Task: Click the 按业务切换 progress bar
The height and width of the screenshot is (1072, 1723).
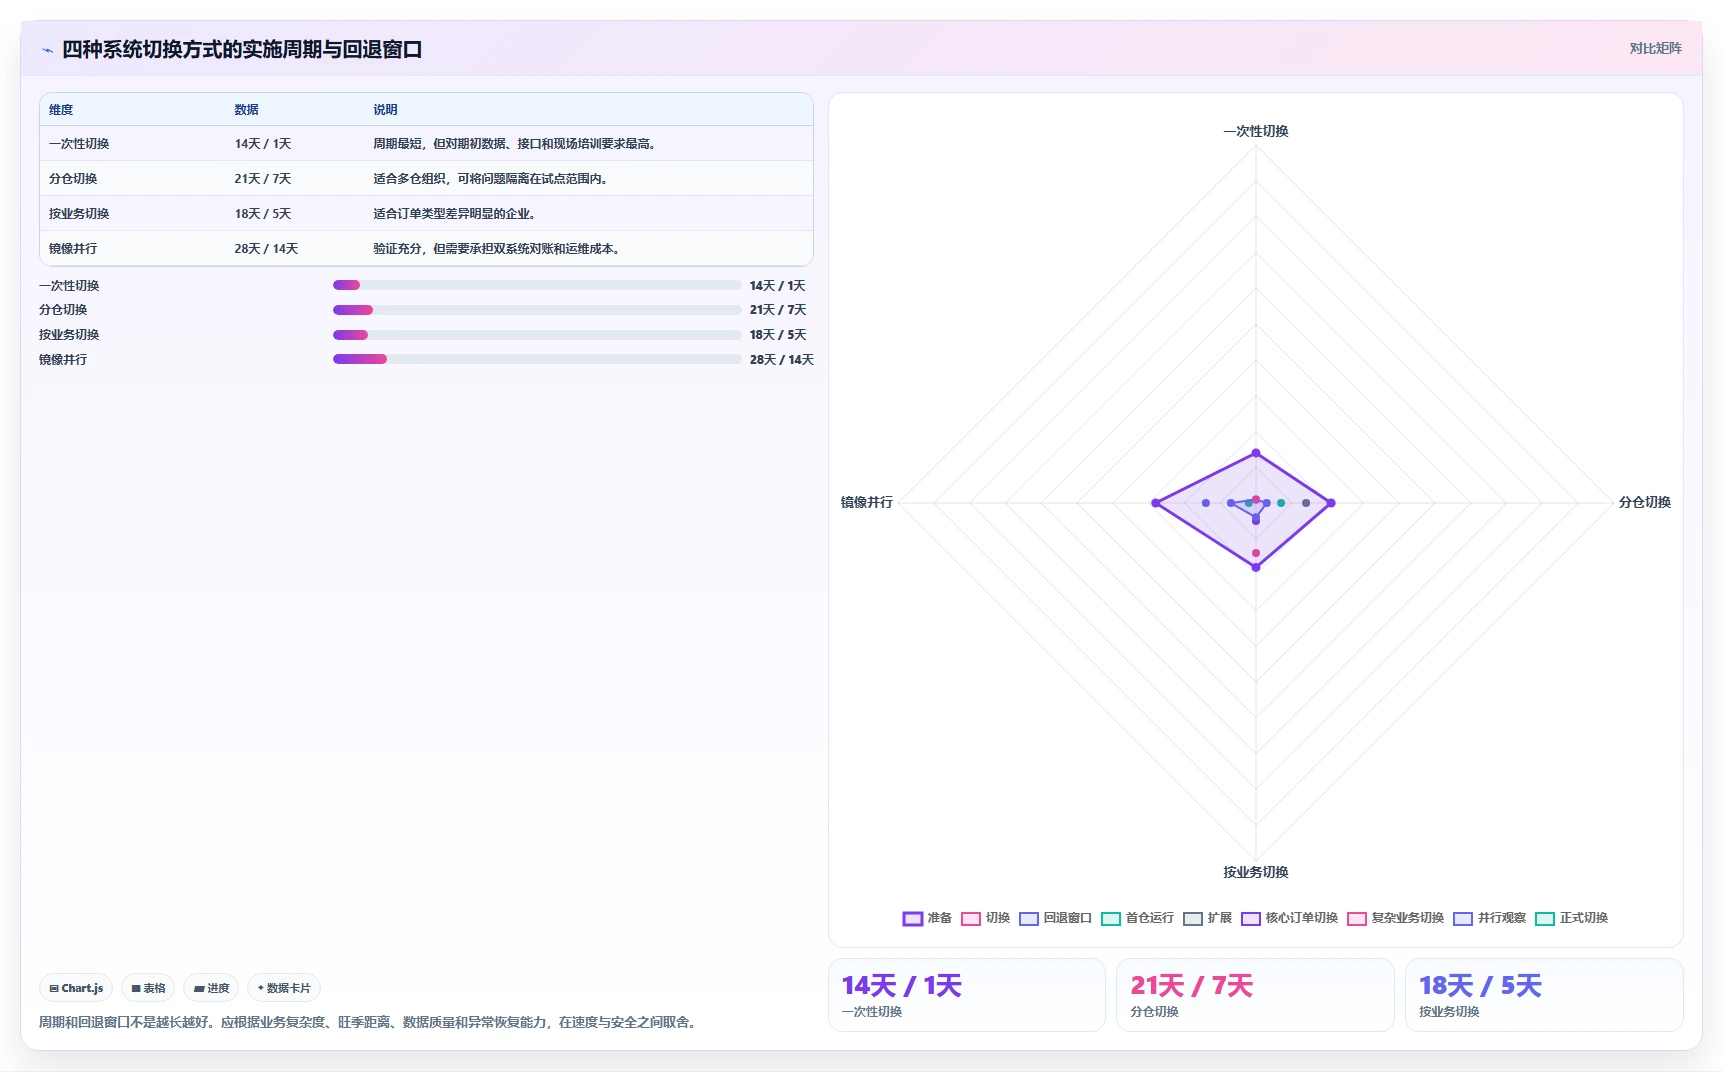Action: pos(537,335)
